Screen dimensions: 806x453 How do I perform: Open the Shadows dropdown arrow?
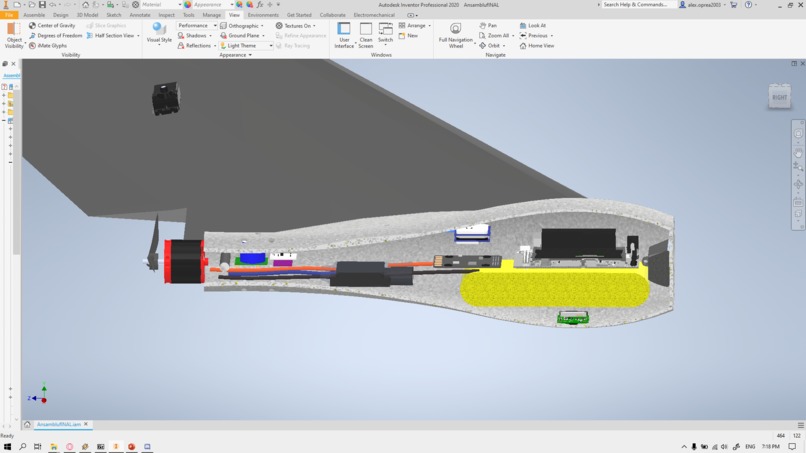(x=211, y=35)
